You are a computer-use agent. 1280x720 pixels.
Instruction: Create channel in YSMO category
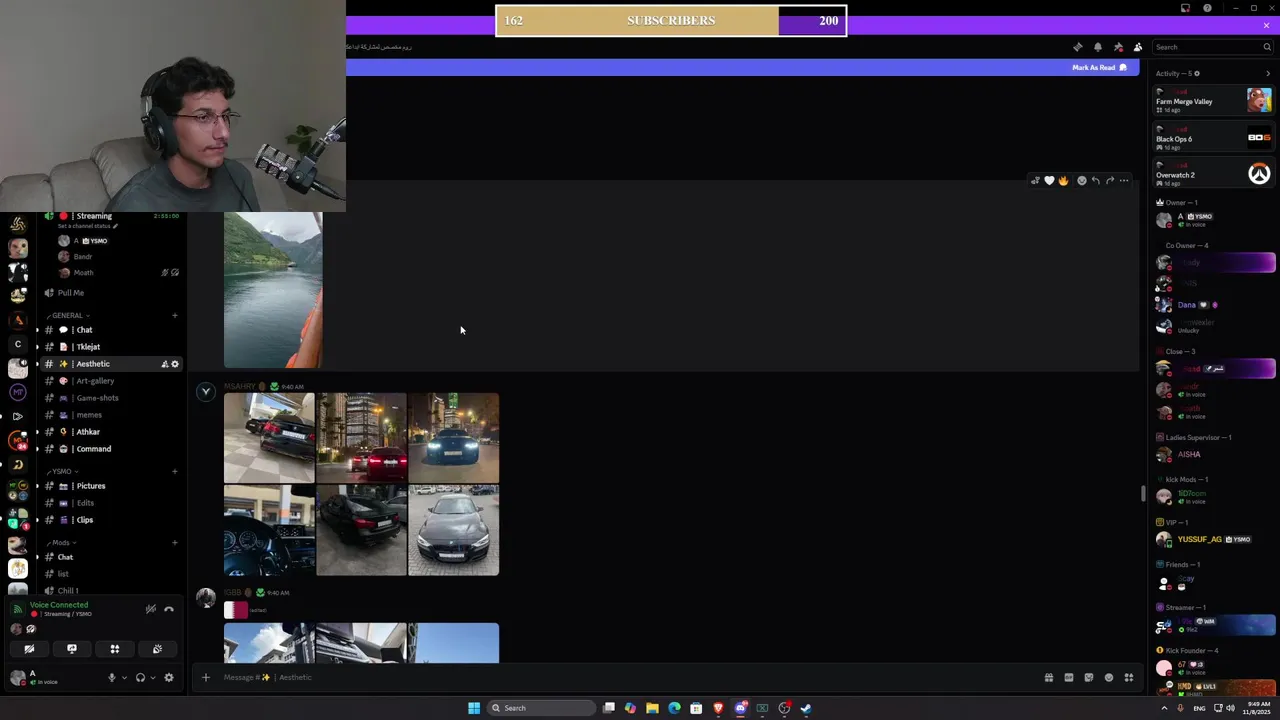(x=174, y=471)
